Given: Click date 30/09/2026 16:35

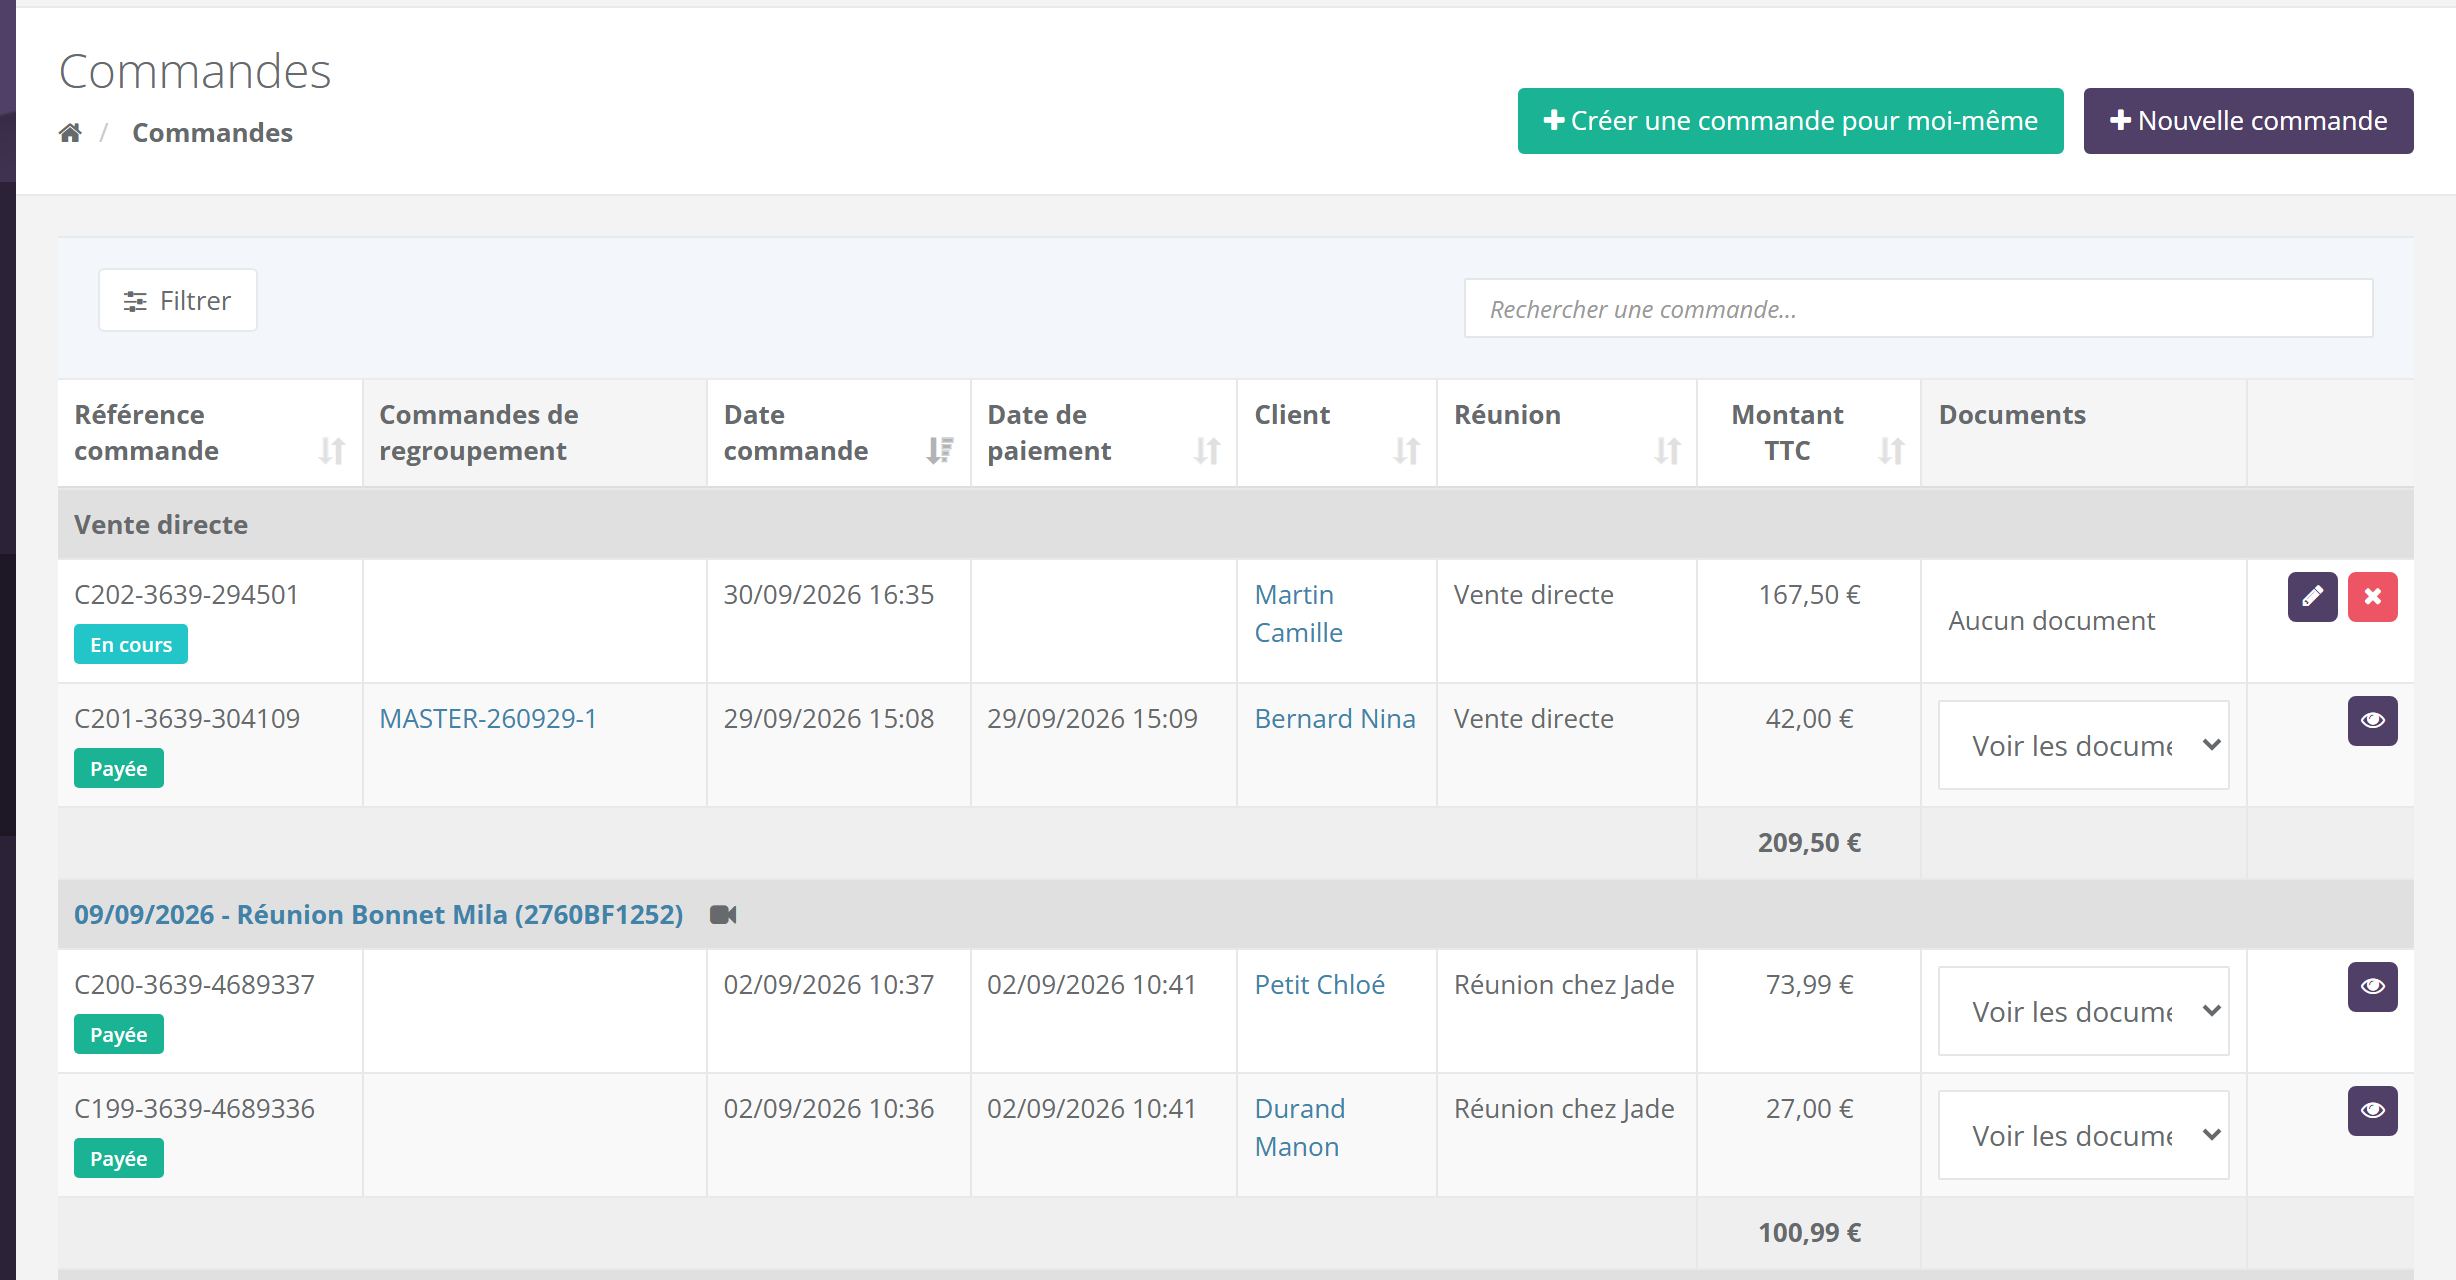Looking at the screenshot, I should click(x=829, y=595).
